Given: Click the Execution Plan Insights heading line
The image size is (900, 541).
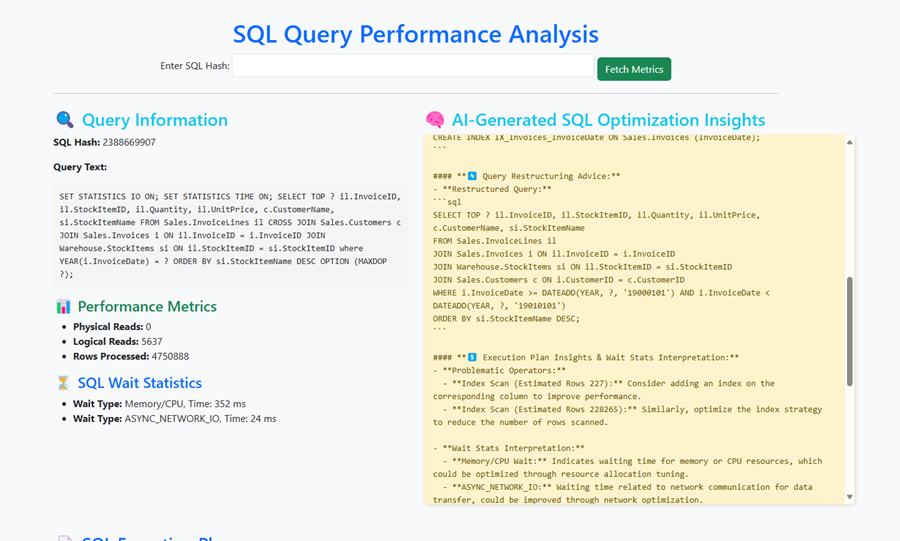Looking at the screenshot, I should click(x=586, y=357).
